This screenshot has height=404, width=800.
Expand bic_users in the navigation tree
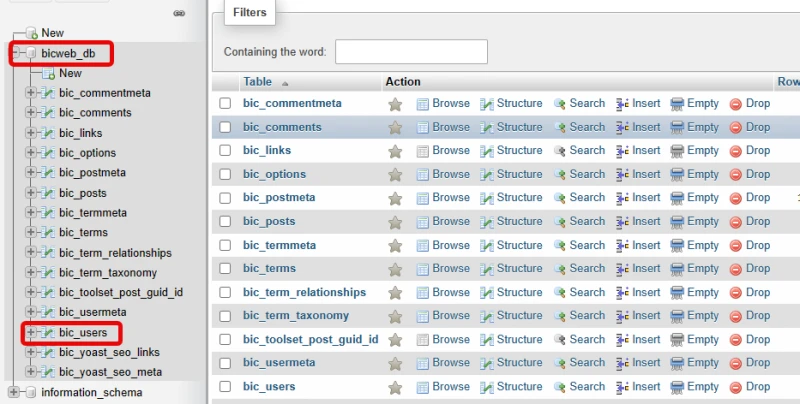pos(31,333)
